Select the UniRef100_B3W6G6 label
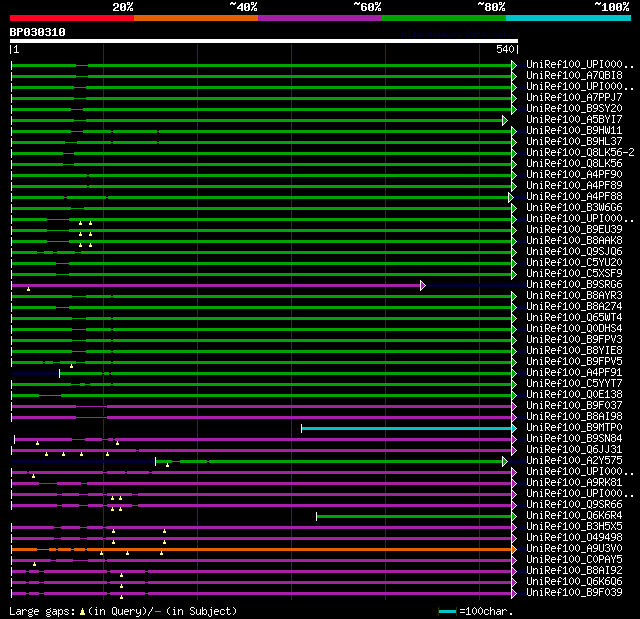Image resolution: width=640 pixels, height=619 pixels. [574, 208]
